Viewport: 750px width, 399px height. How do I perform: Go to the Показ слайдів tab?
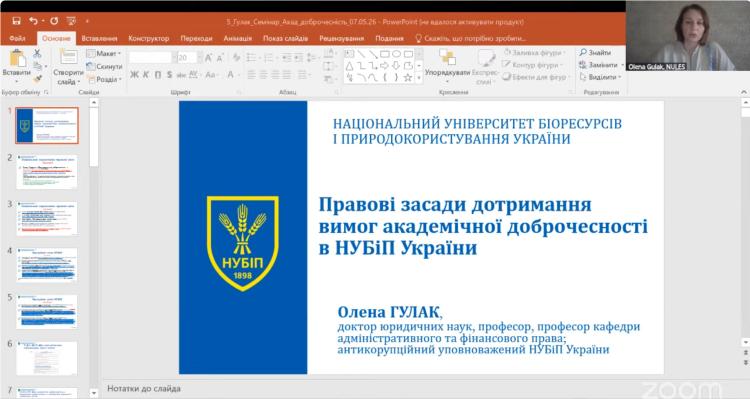click(x=285, y=38)
